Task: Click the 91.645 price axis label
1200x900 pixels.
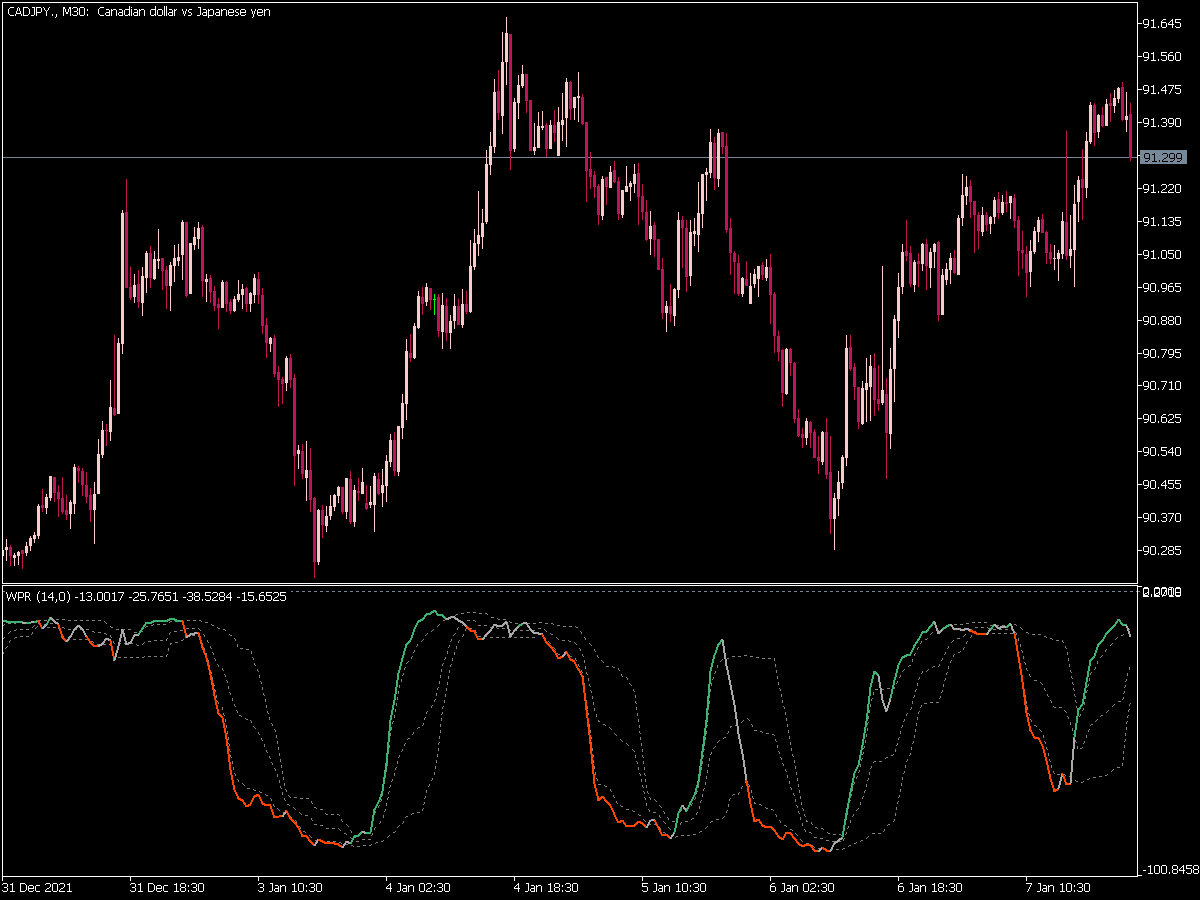Action: [x=1162, y=24]
